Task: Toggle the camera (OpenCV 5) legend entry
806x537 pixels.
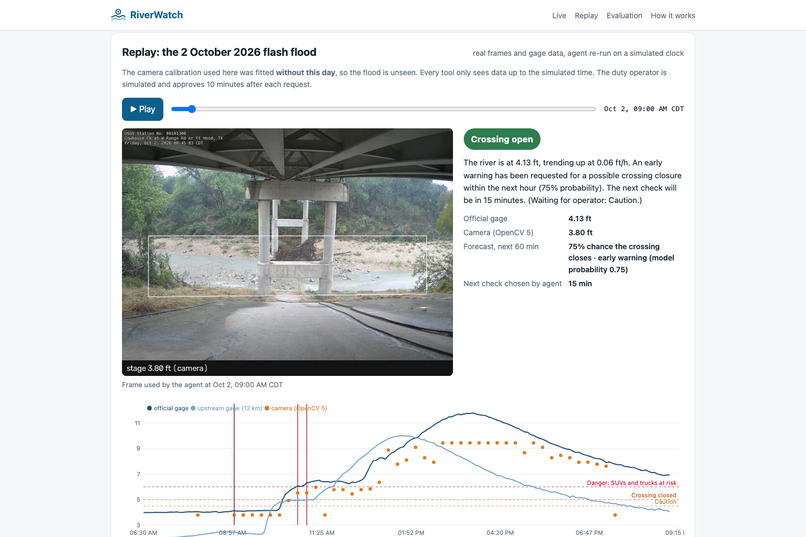Action: [x=296, y=408]
